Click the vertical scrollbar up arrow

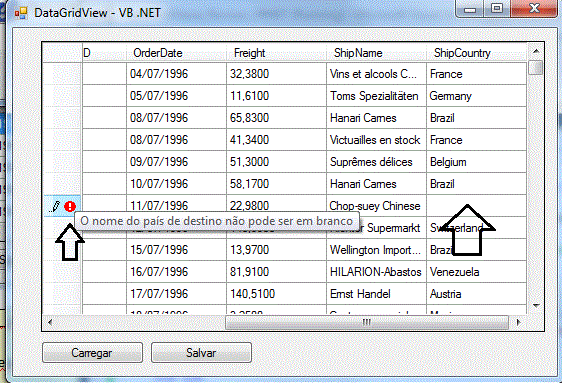[x=536, y=51]
